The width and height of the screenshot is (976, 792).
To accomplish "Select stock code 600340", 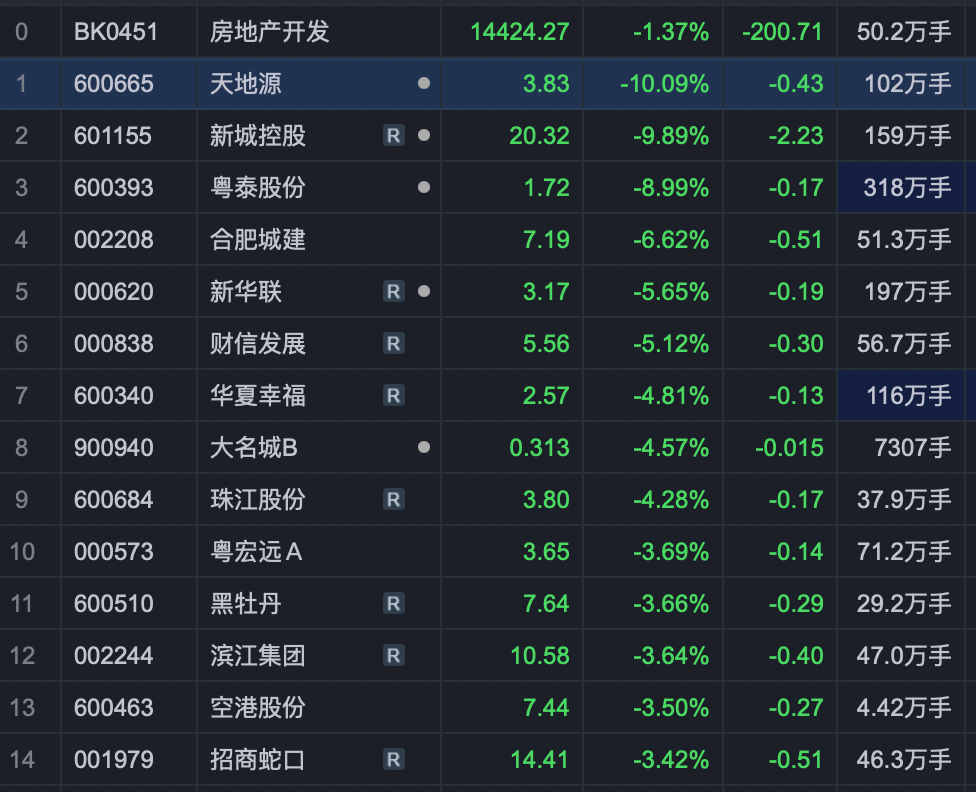I will (x=113, y=395).
